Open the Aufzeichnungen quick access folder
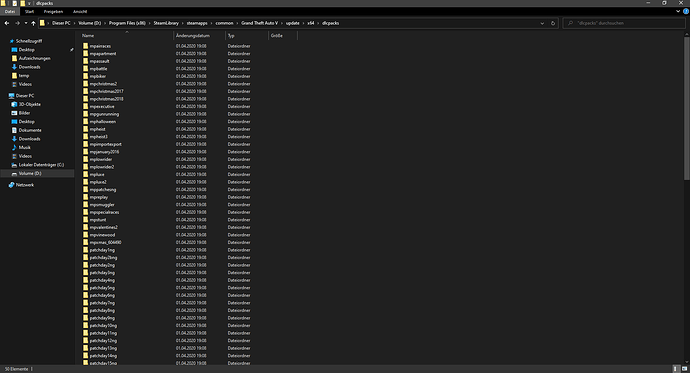Viewport: 690px width, 373px height. click(34, 58)
